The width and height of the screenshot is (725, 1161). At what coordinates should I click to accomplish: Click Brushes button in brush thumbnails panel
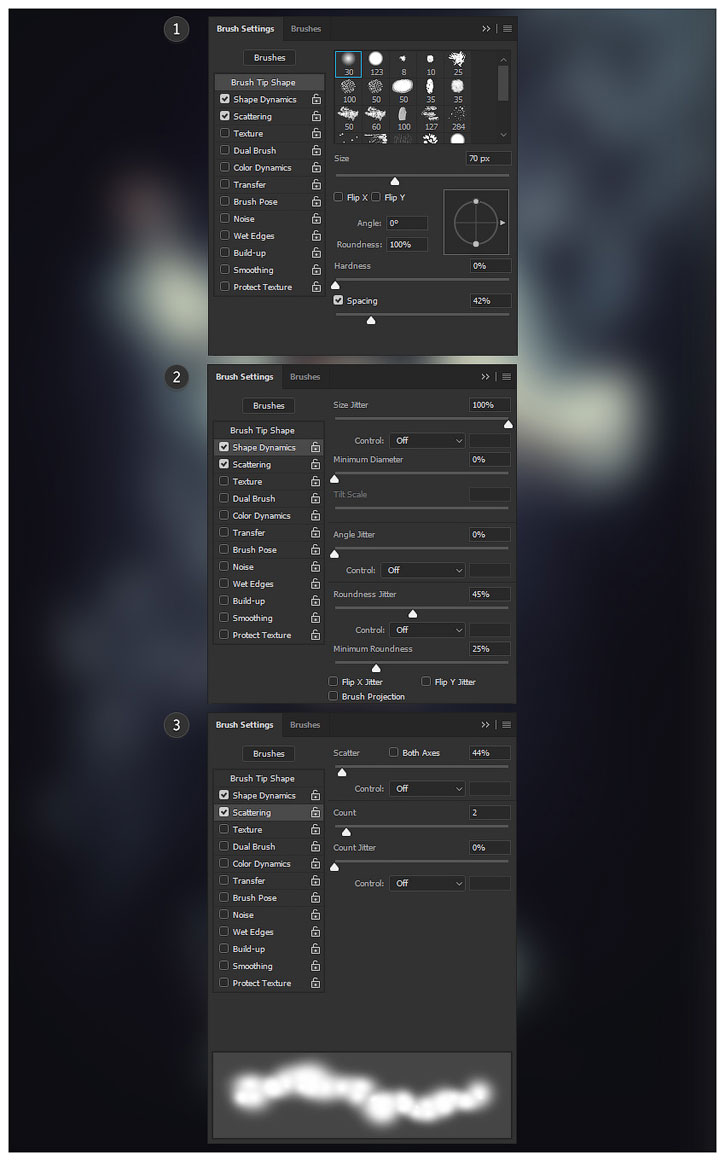(x=270, y=58)
